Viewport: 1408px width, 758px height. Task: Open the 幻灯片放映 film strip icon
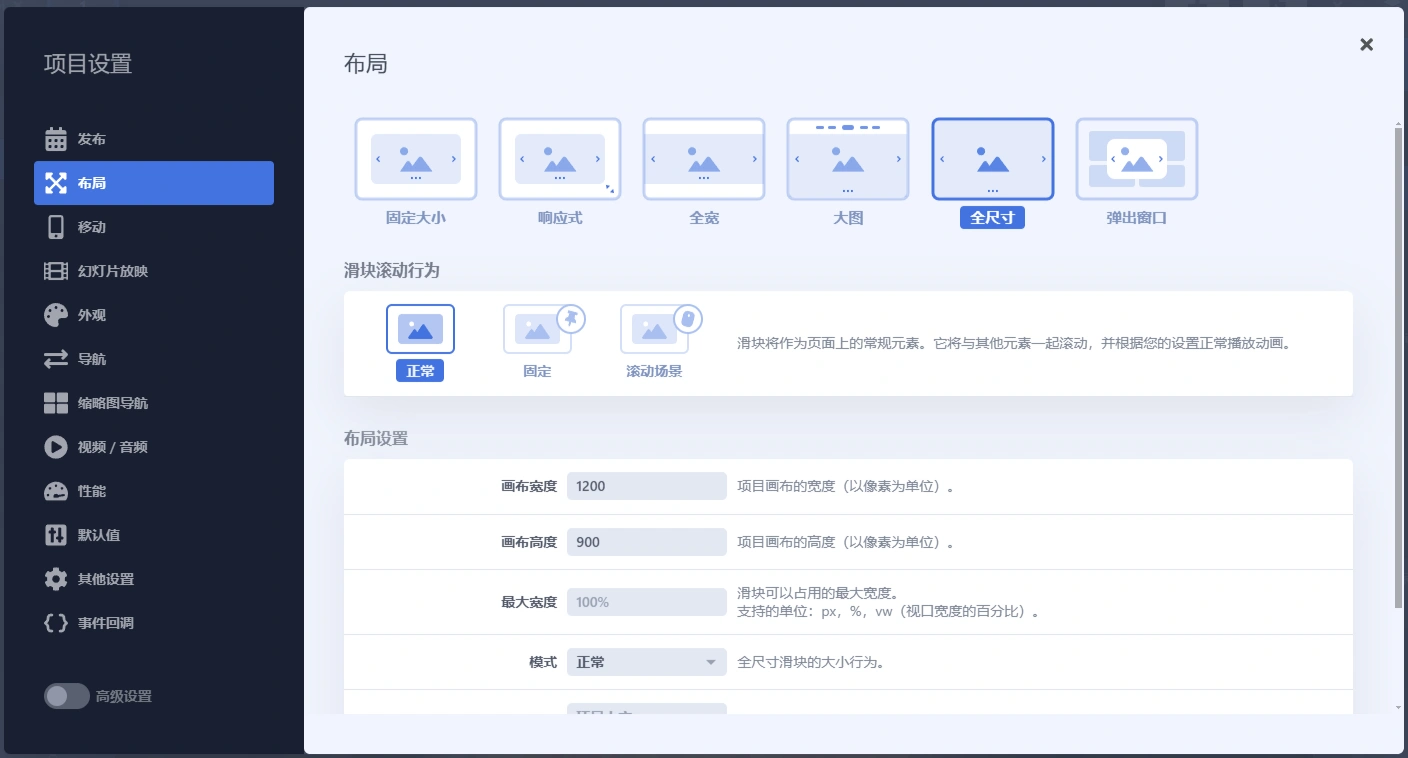(57, 271)
